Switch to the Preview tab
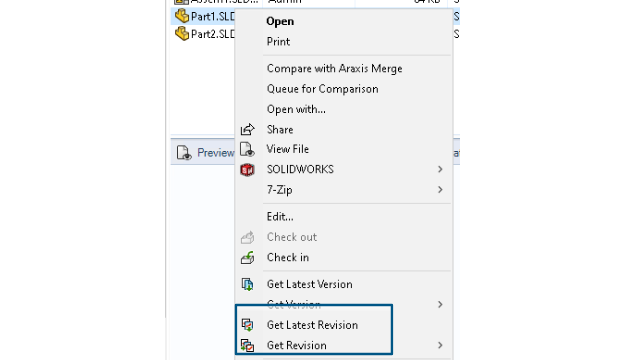 tap(205, 153)
